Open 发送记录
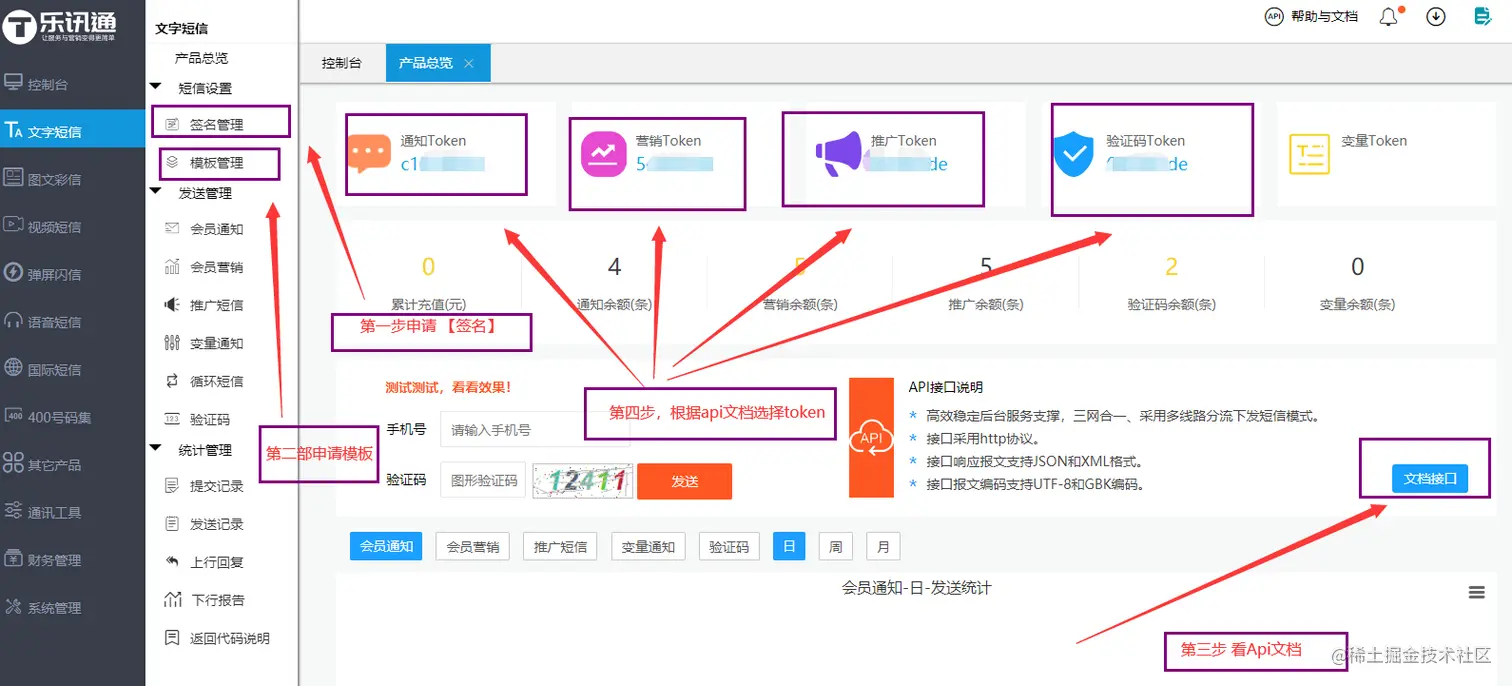Viewport: 1512px width, 686px height. pos(217,524)
